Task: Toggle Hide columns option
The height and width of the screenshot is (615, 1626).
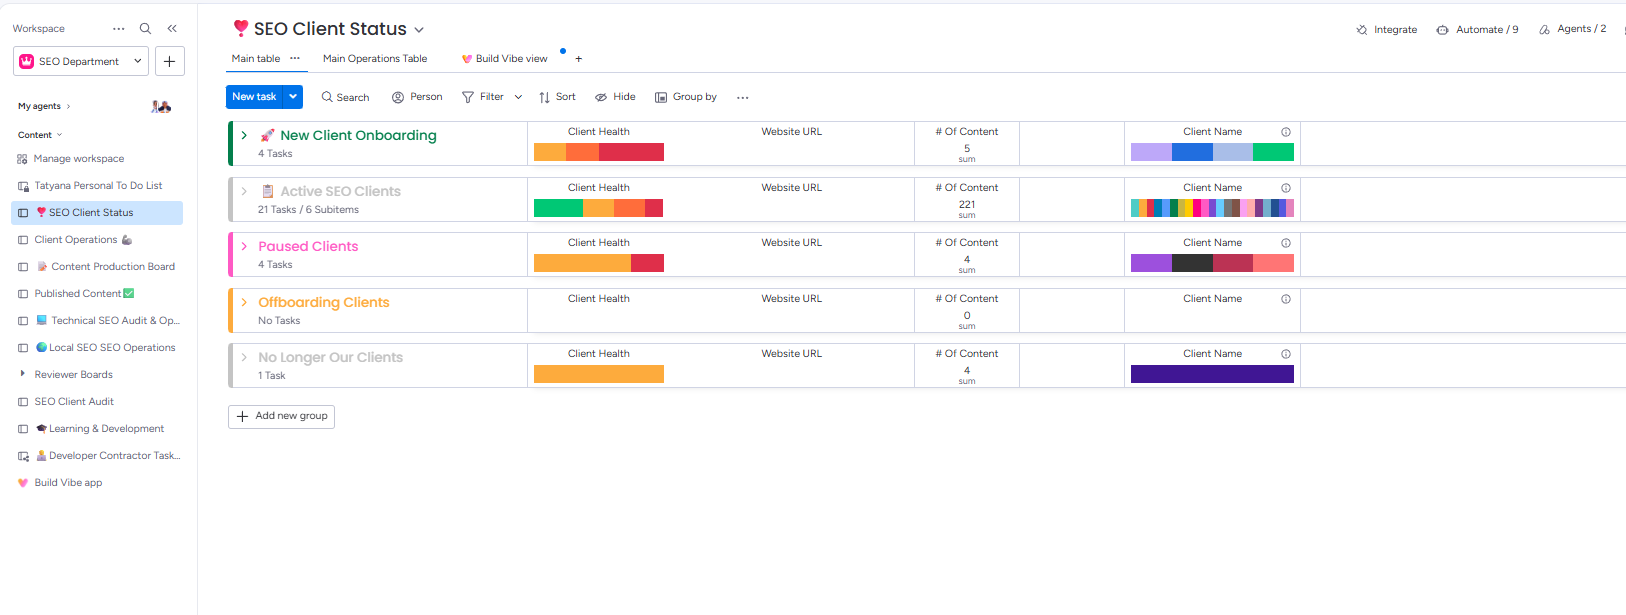Action: pos(615,97)
